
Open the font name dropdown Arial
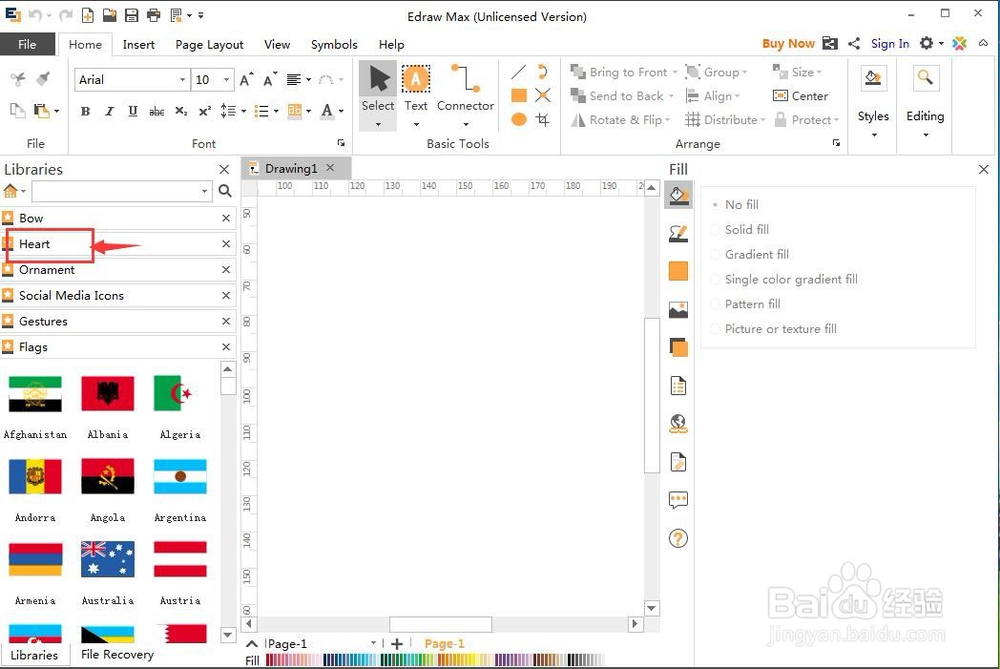tap(182, 80)
